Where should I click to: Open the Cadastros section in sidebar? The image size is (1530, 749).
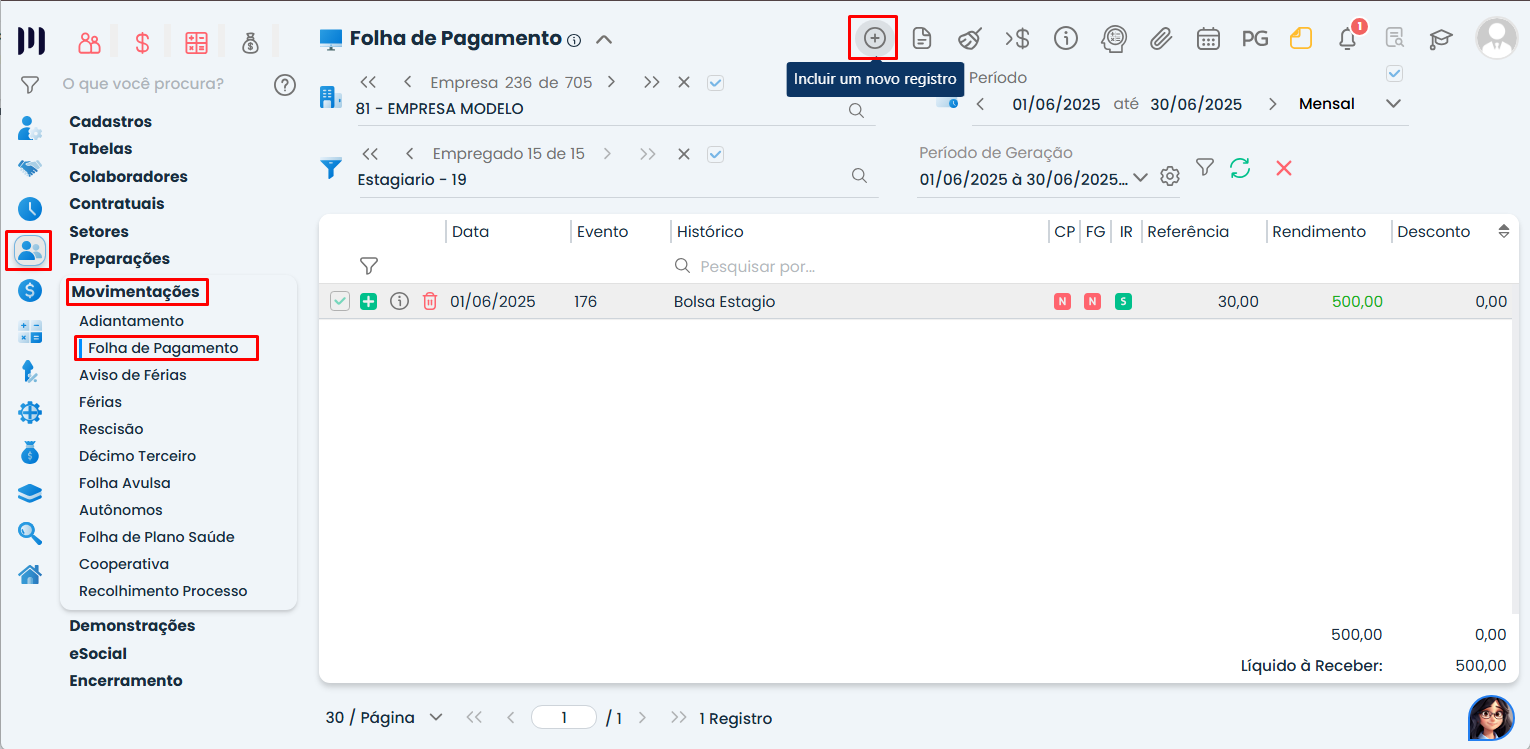(x=110, y=122)
